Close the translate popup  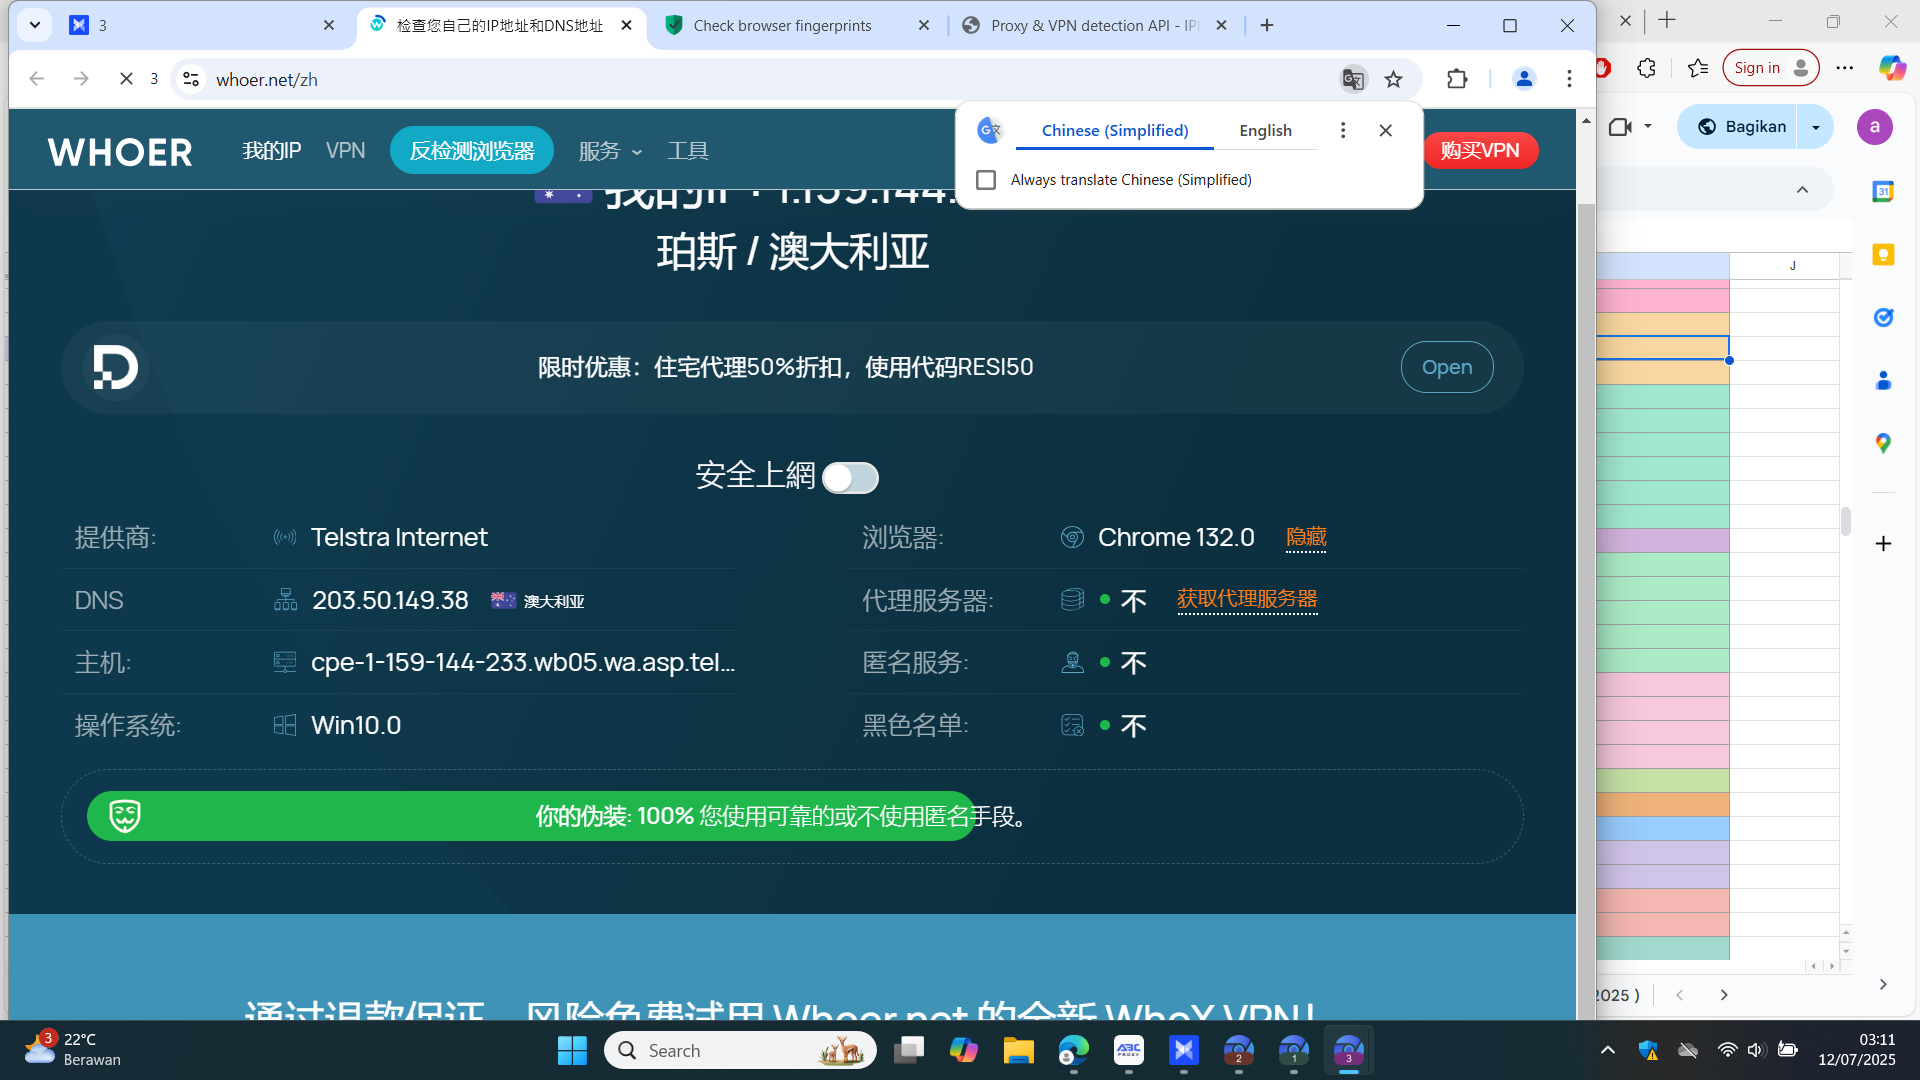[1385, 130]
